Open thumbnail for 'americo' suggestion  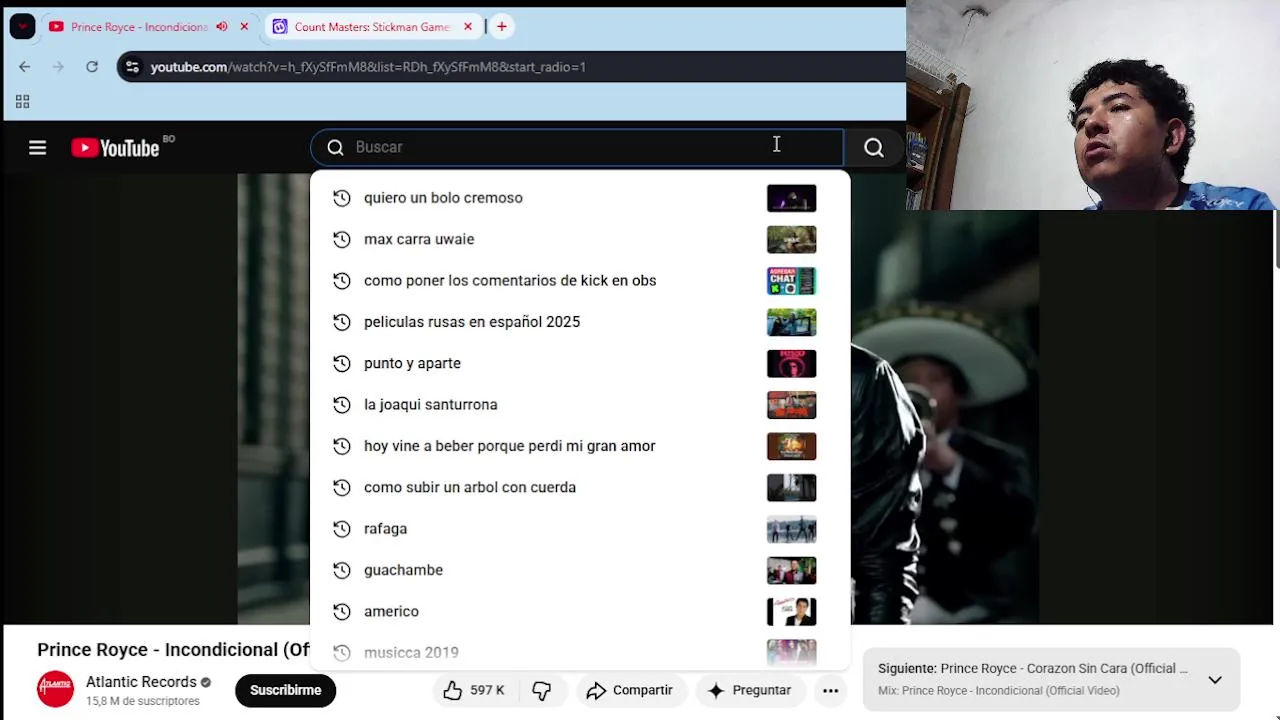coord(791,611)
